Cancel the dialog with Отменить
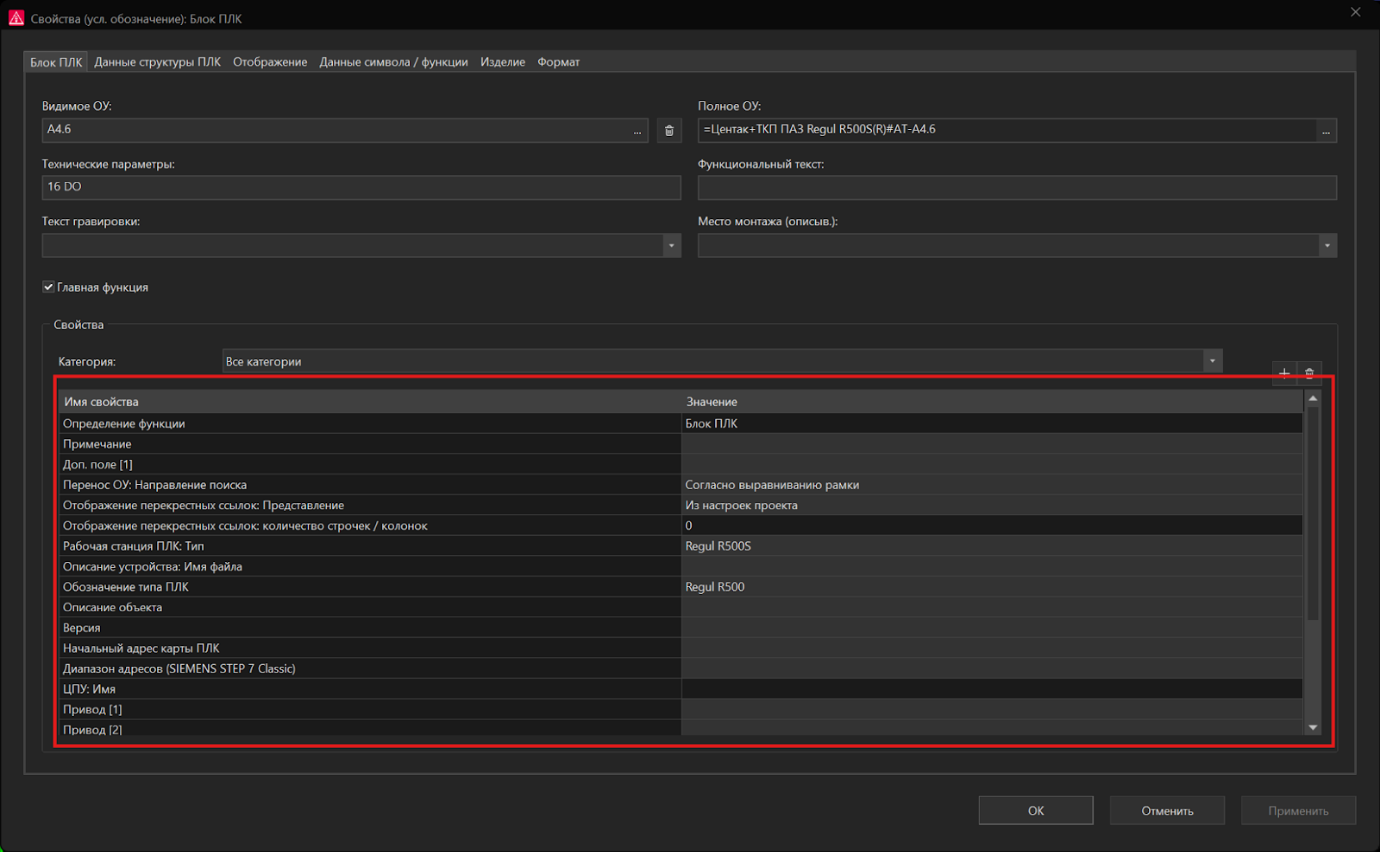The width and height of the screenshot is (1380, 852). 1167,810
